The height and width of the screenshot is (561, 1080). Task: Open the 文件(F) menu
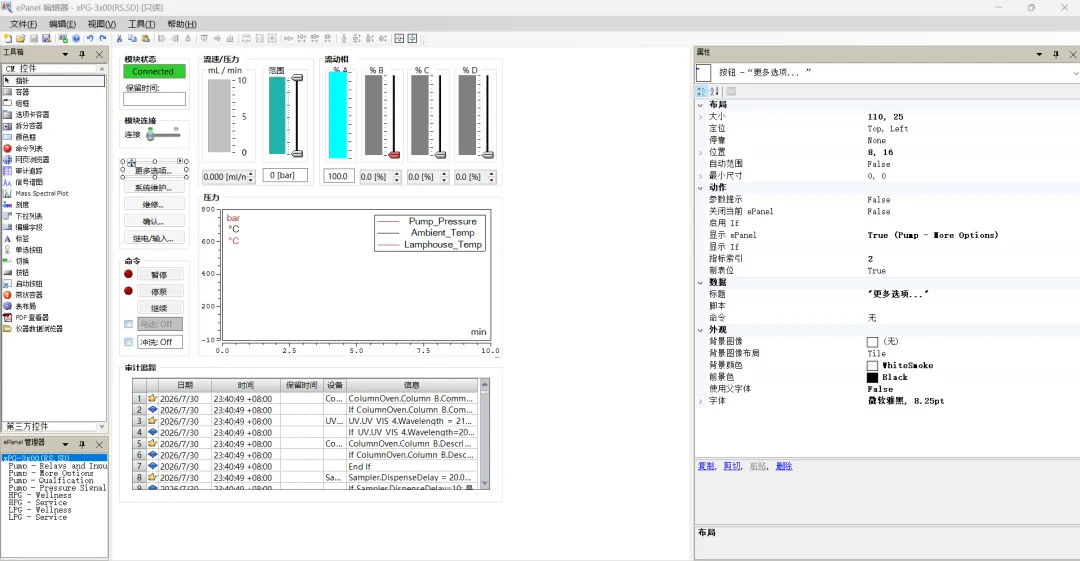coord(23,24)
